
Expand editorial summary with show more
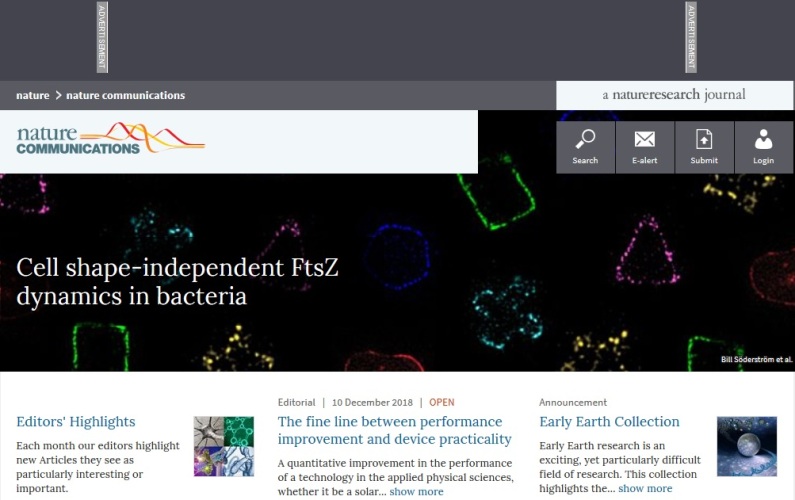[416, 492]
